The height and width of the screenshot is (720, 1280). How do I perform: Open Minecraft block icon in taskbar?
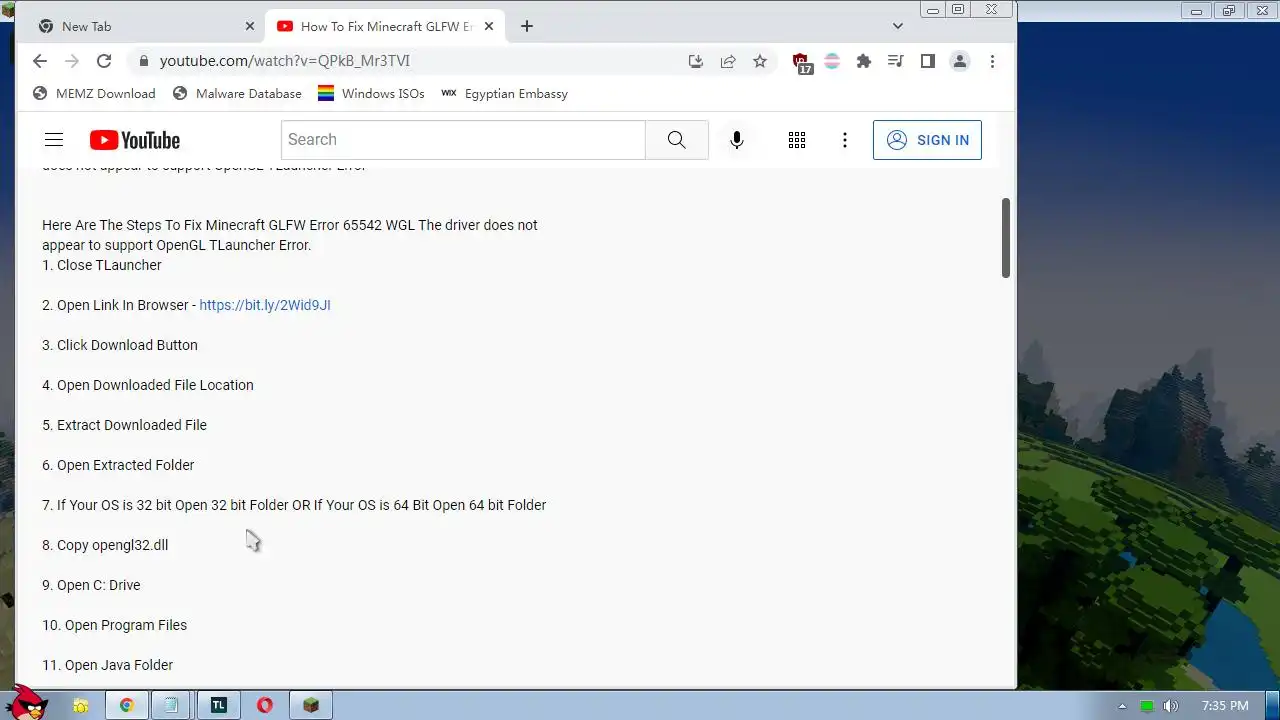click(311, 705)
